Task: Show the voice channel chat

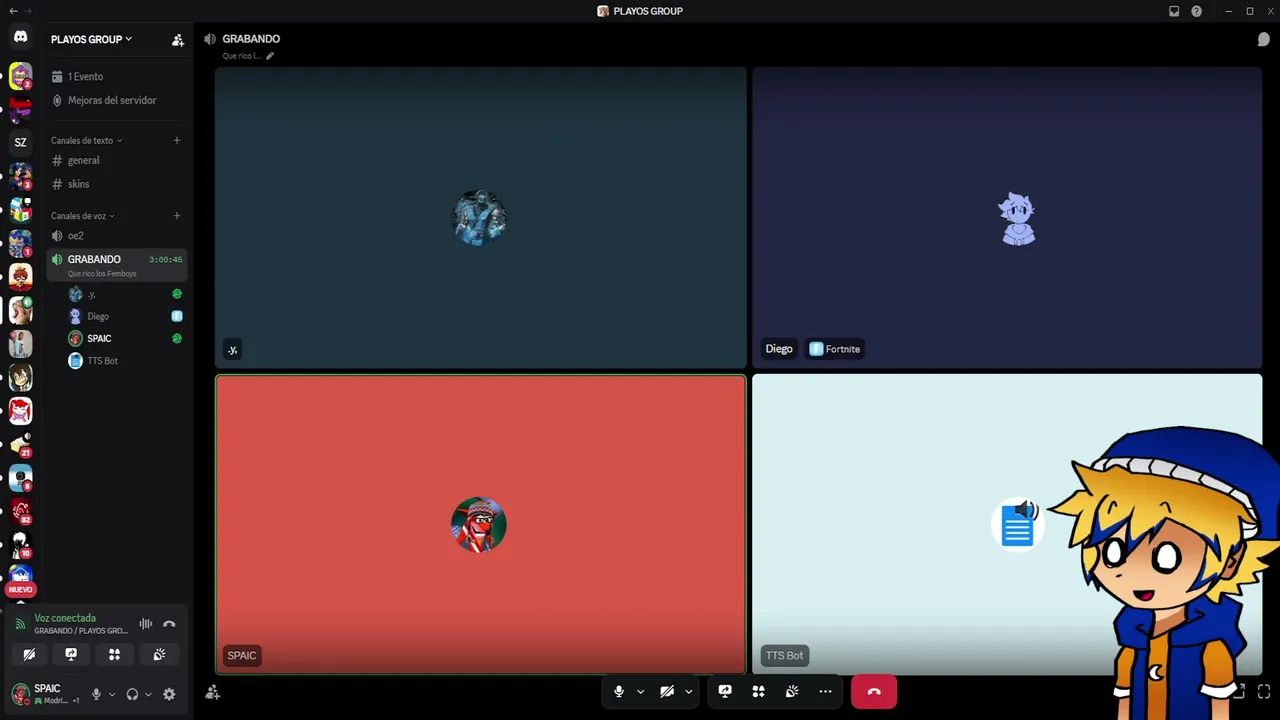Action: 1264,39
